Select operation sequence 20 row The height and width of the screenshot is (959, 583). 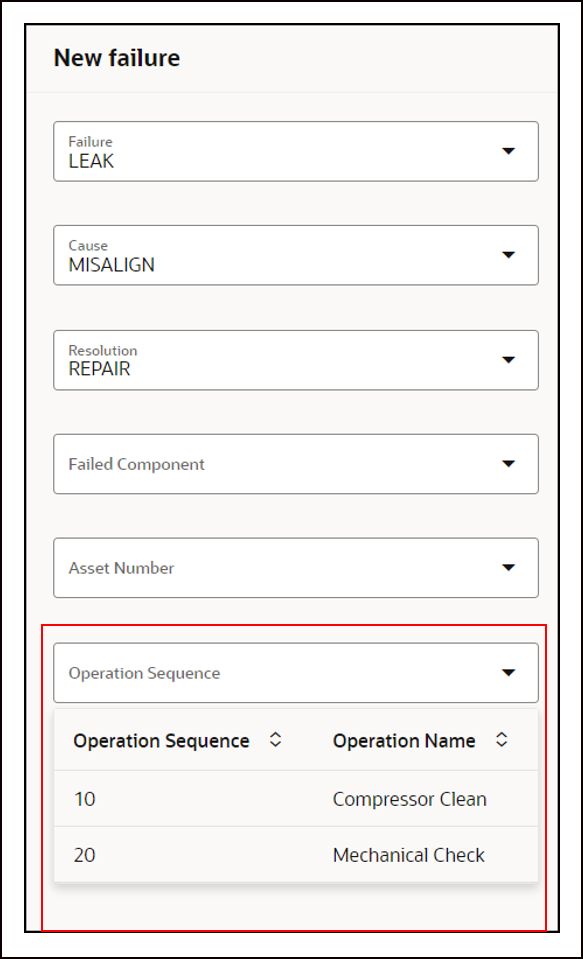click(296, 854)
